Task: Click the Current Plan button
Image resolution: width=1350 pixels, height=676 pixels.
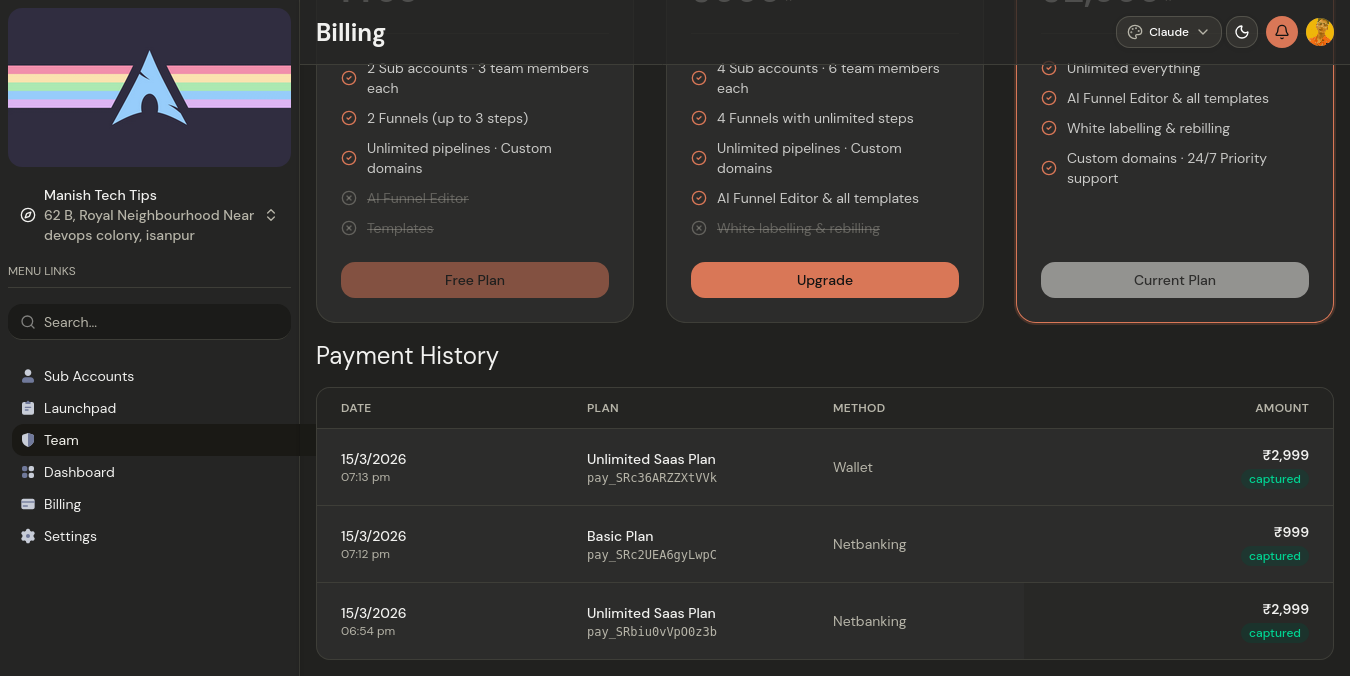Action: click(1175, 280)
